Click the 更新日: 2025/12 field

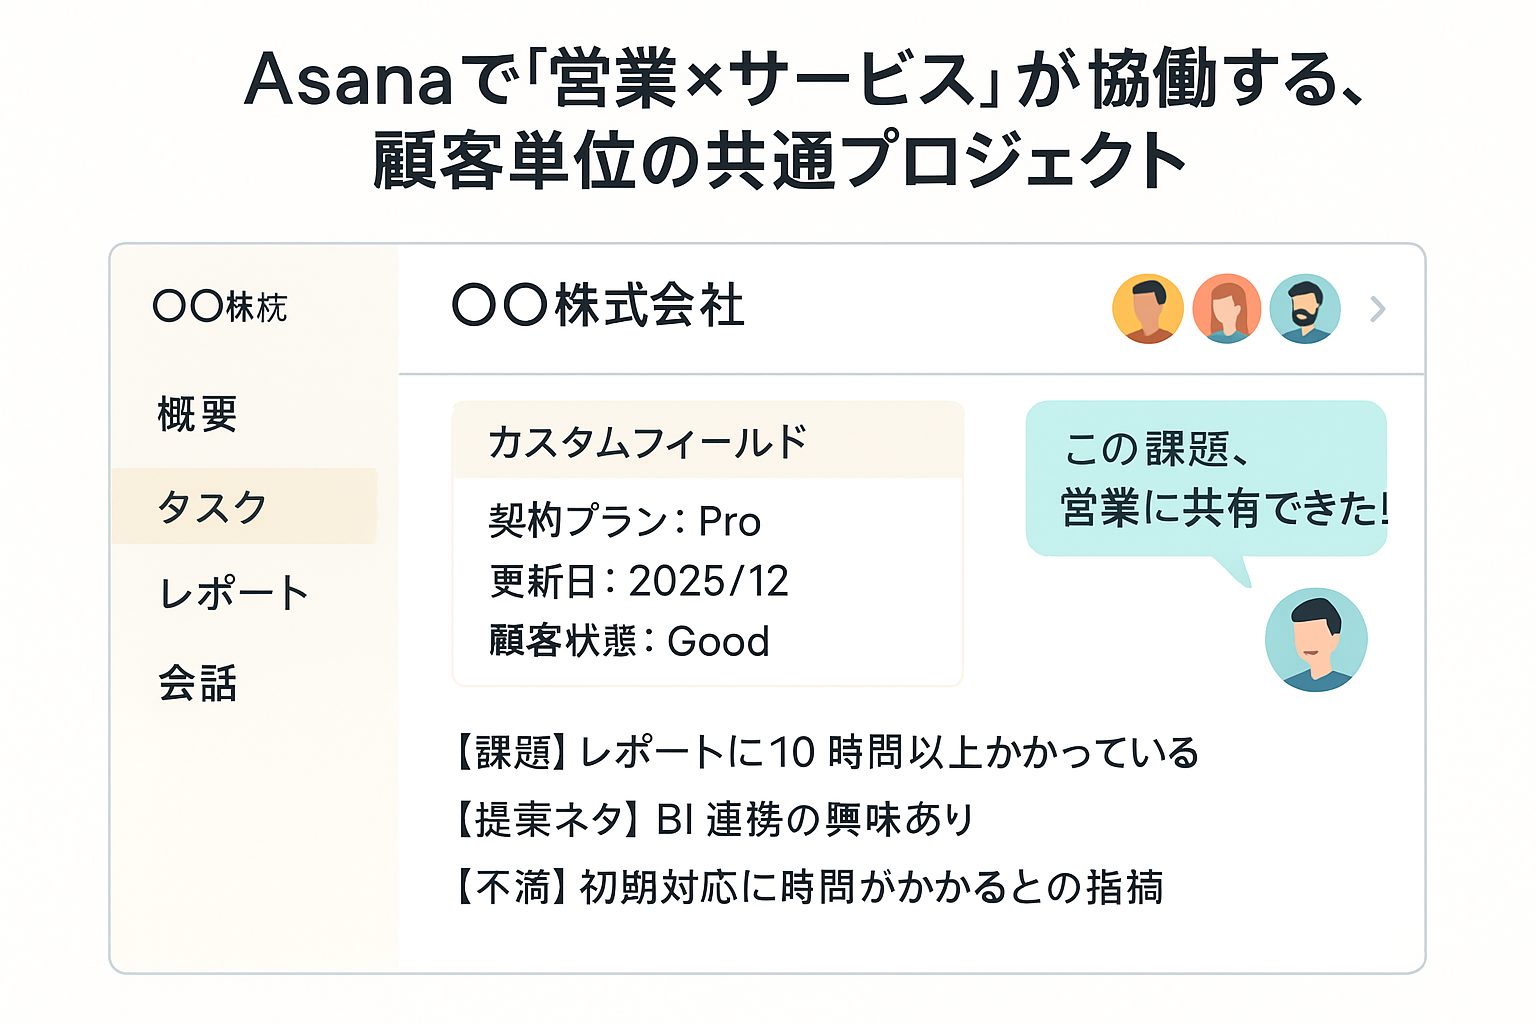pos(639,581)
